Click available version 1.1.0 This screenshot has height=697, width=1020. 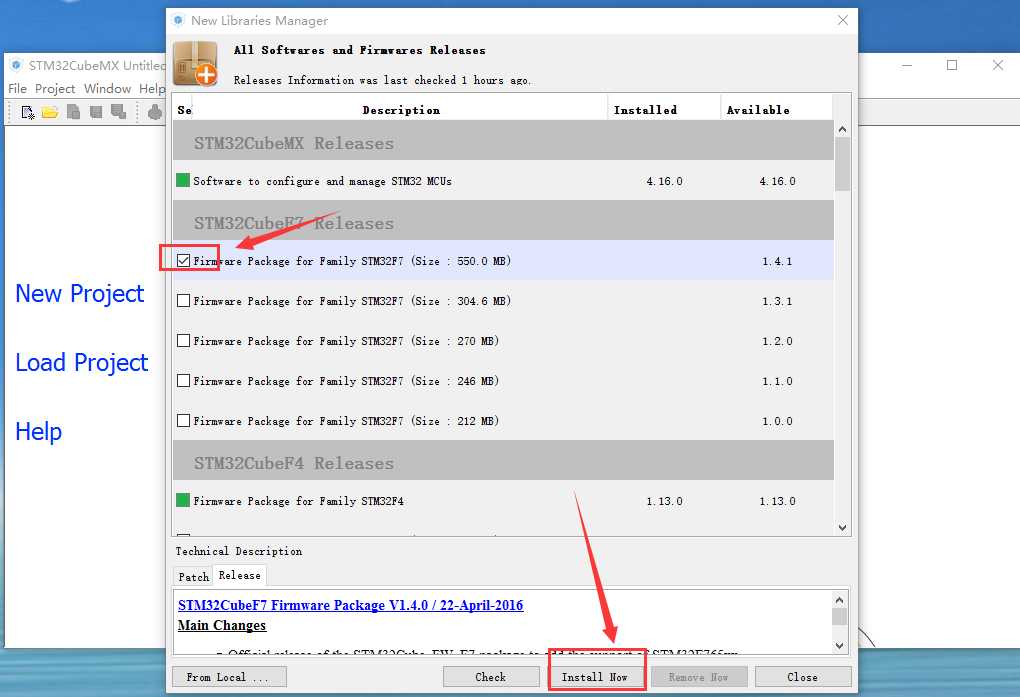(777, 381)
